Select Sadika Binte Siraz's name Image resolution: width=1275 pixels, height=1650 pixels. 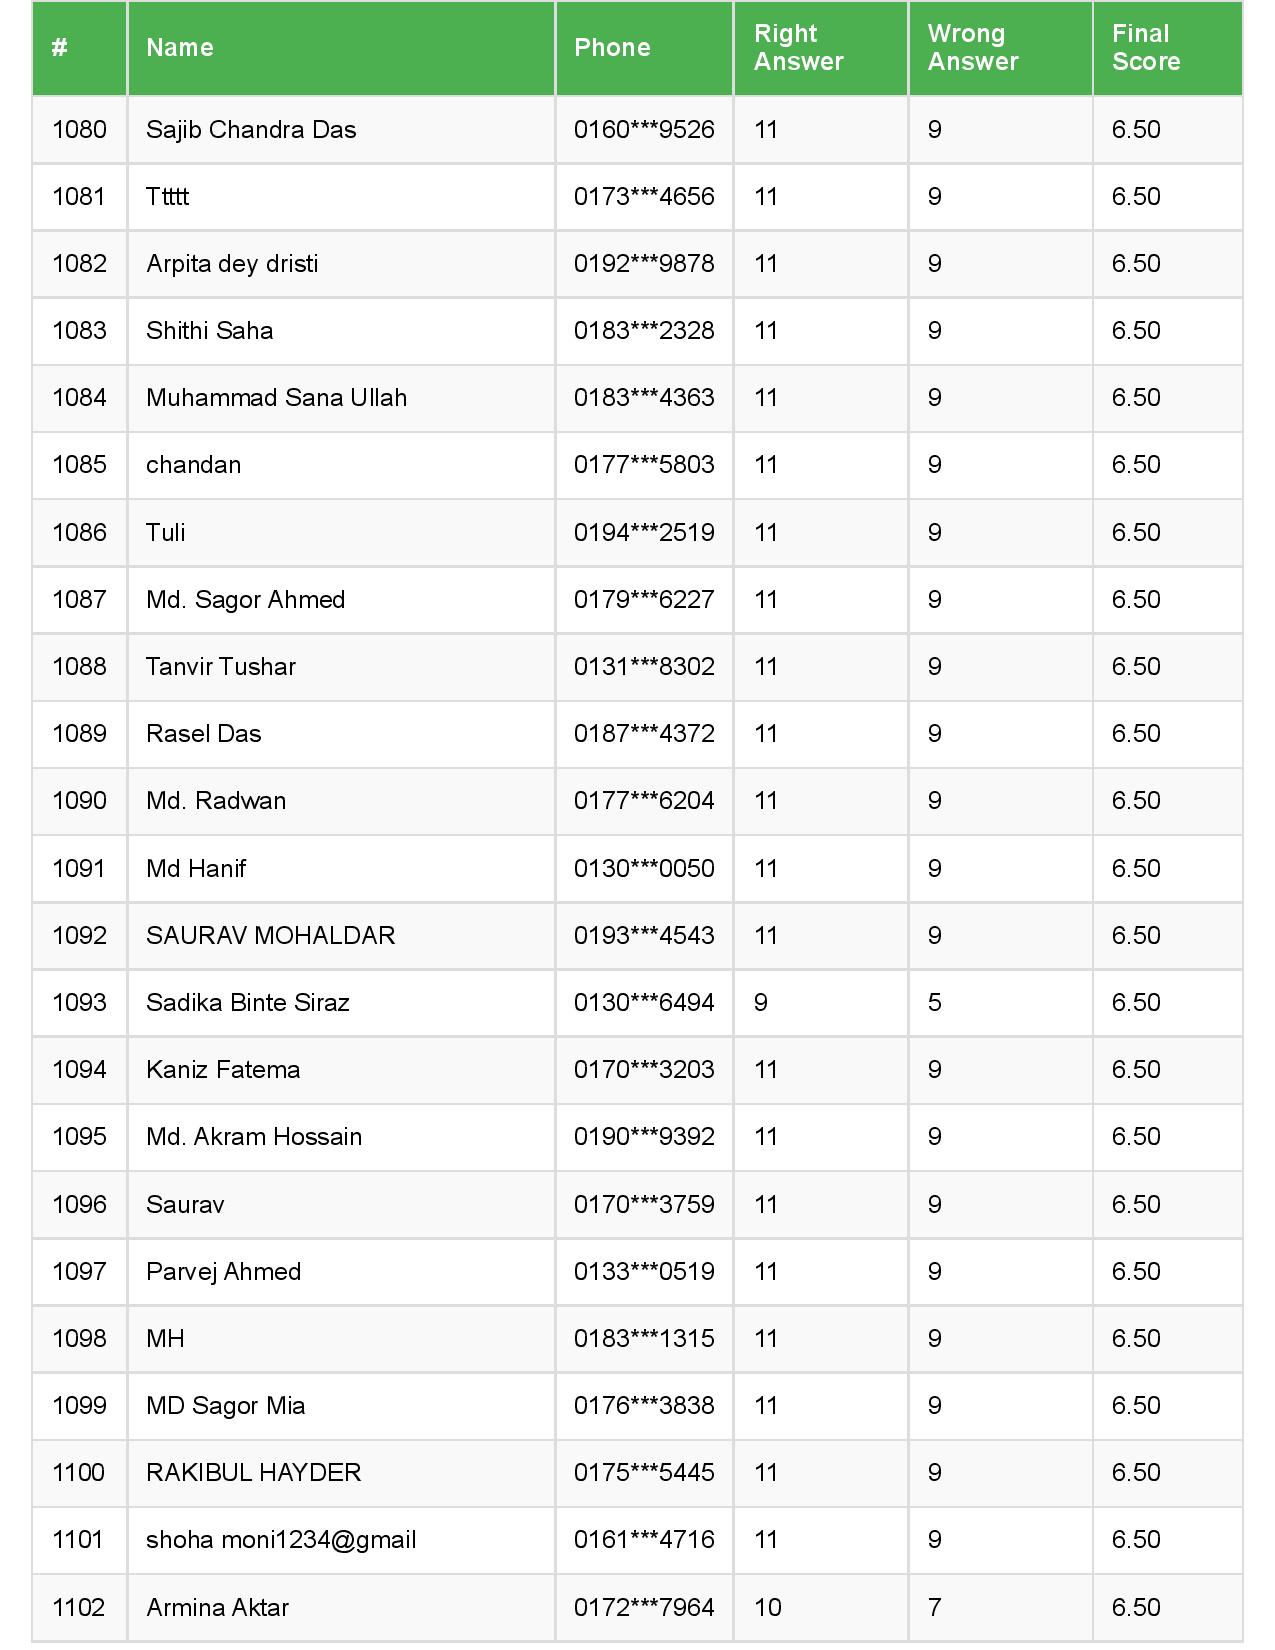pyautogui.click(x=247, y=1003)
